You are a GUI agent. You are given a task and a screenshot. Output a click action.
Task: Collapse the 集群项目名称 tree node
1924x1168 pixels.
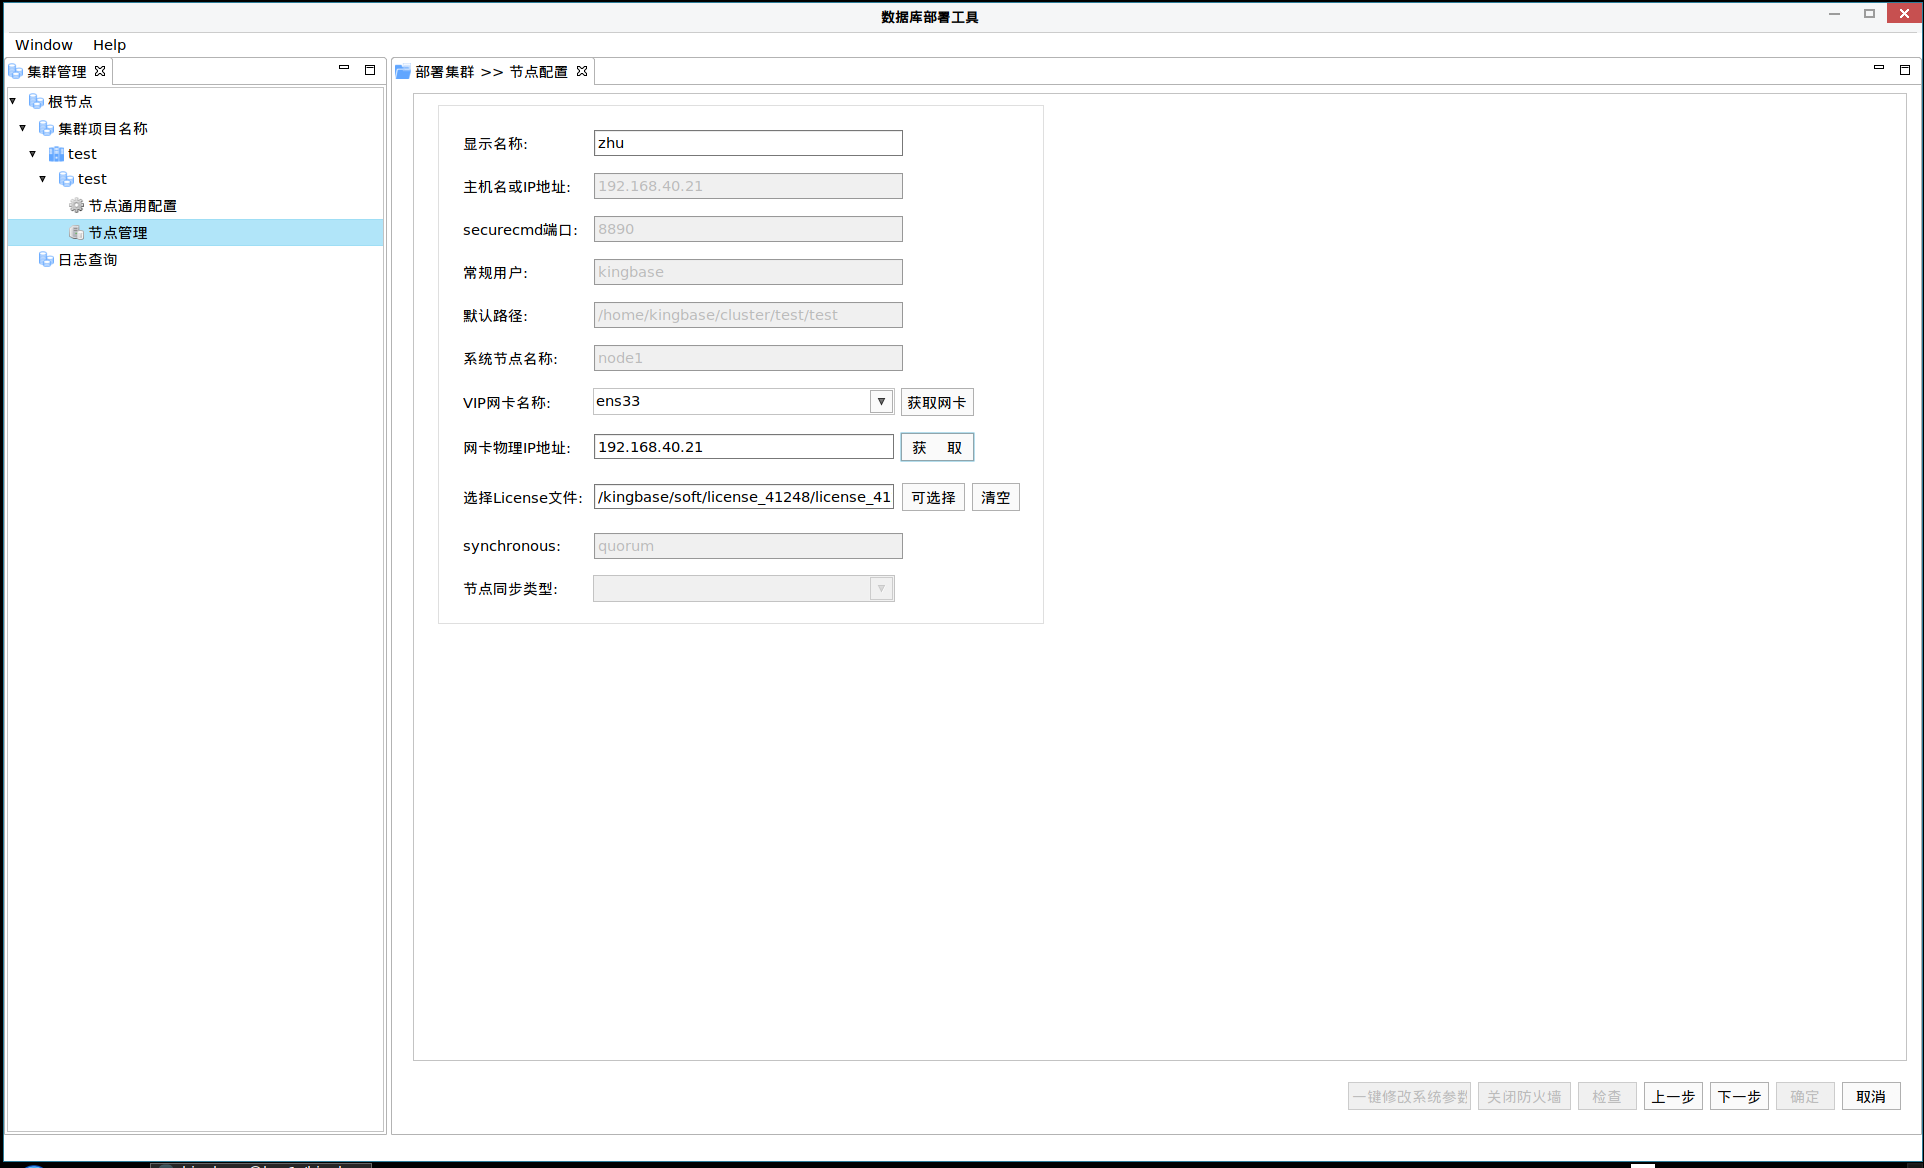point(23,128)
